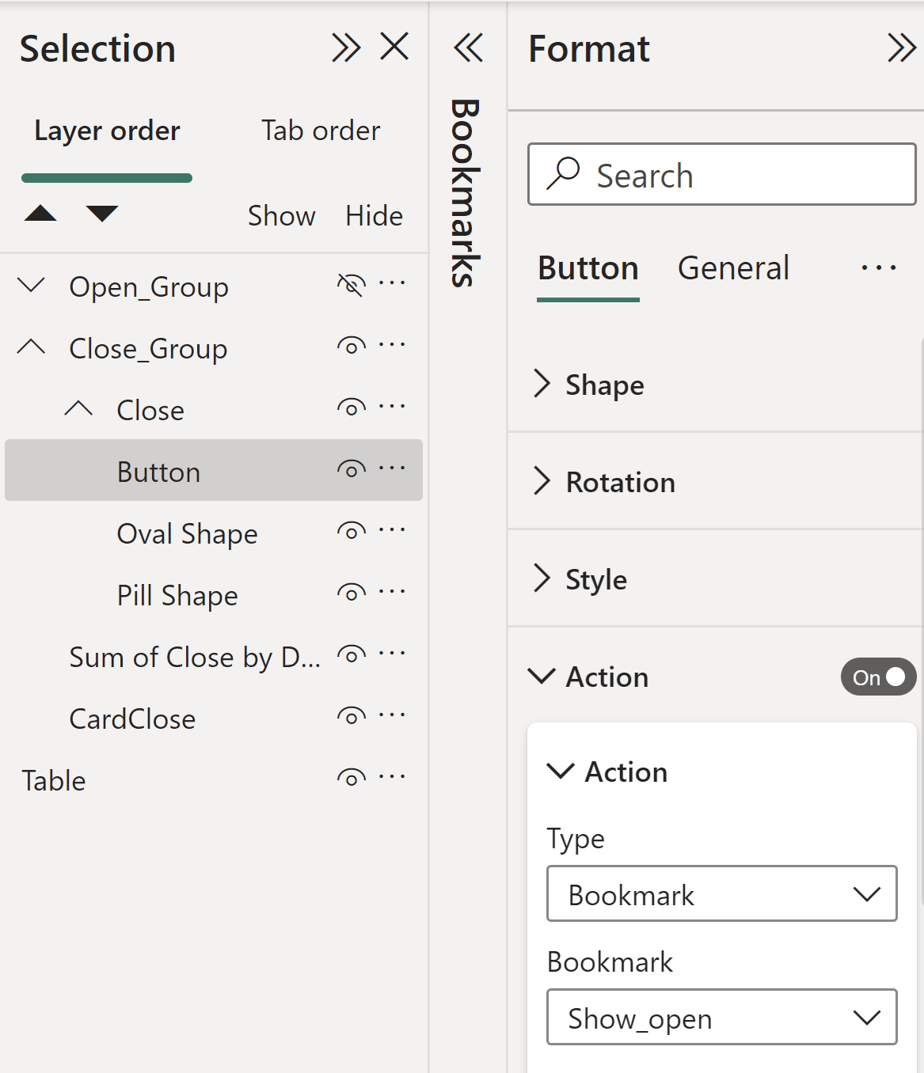Hide the Close_Group layer

coord(349,346)
